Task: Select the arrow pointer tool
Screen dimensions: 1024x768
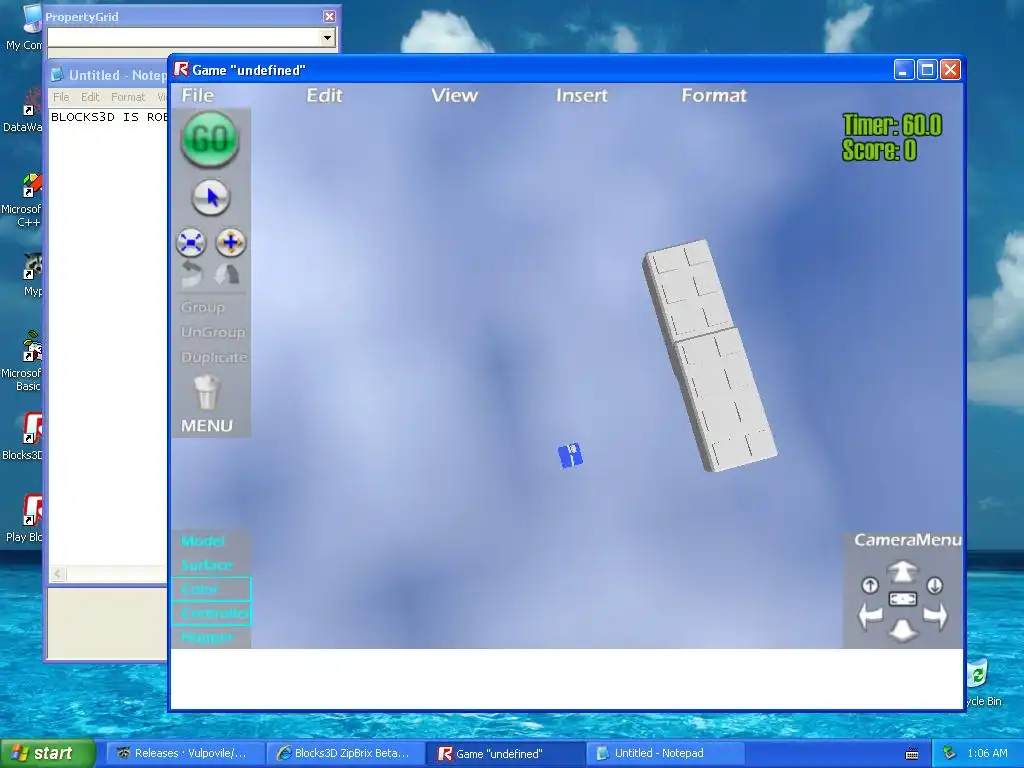Action: tap(210, 197)
